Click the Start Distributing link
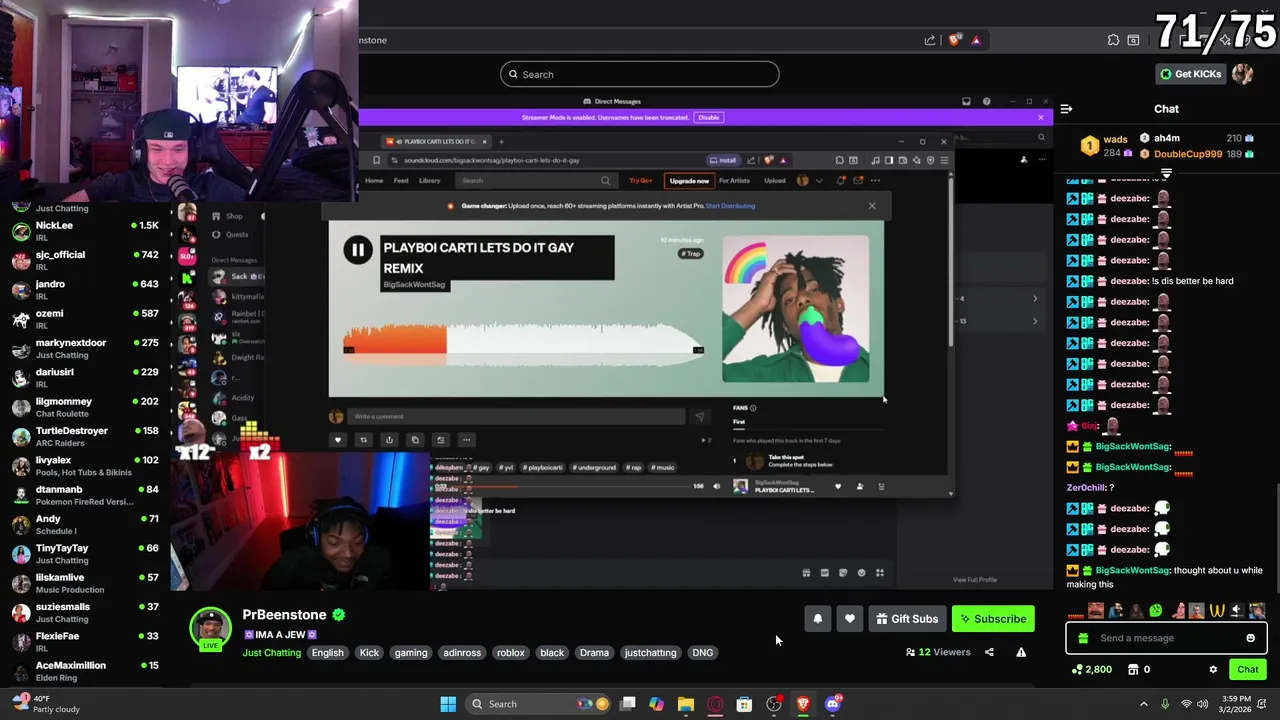Screen dimensions: 1280x720 (x=730, y=206)
